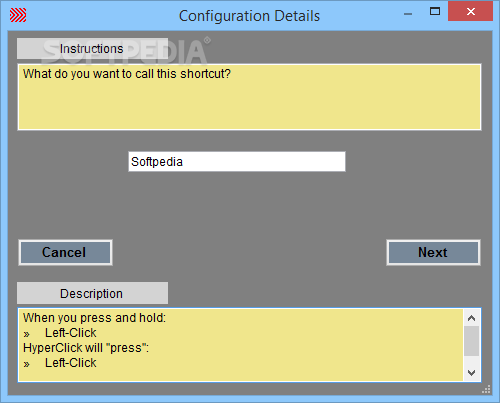Click the HyperClick red arrows app icon
The height and width of the screenshot is (403, 500).
[18, 15]
